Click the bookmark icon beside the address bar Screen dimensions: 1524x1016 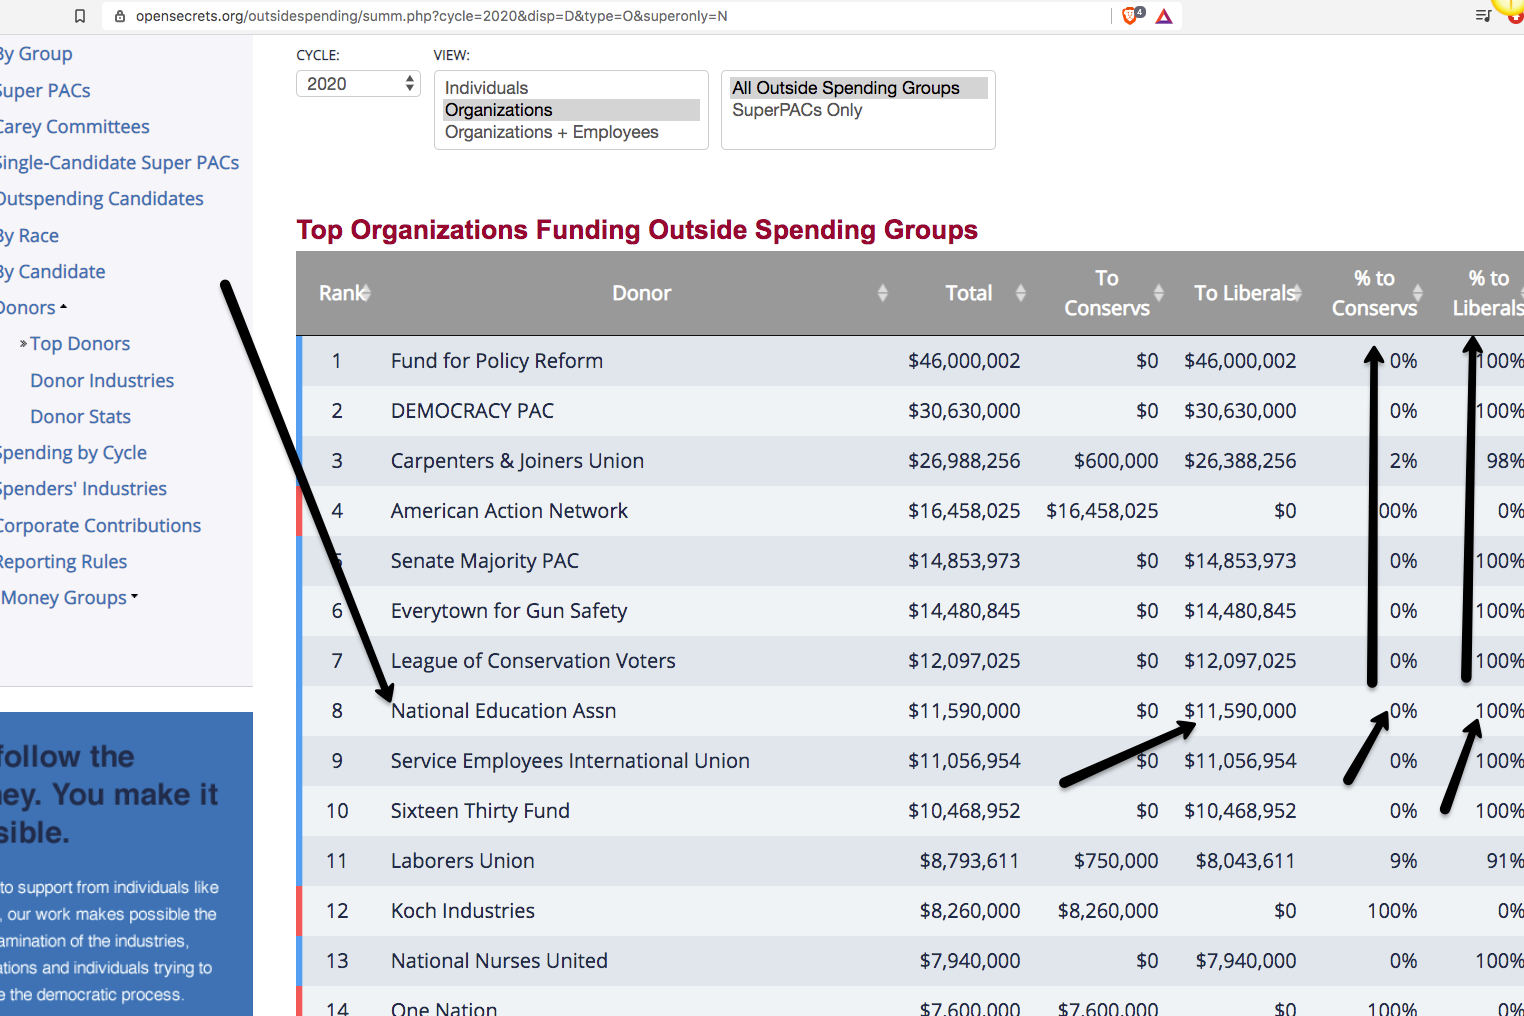tap(80, 16)
